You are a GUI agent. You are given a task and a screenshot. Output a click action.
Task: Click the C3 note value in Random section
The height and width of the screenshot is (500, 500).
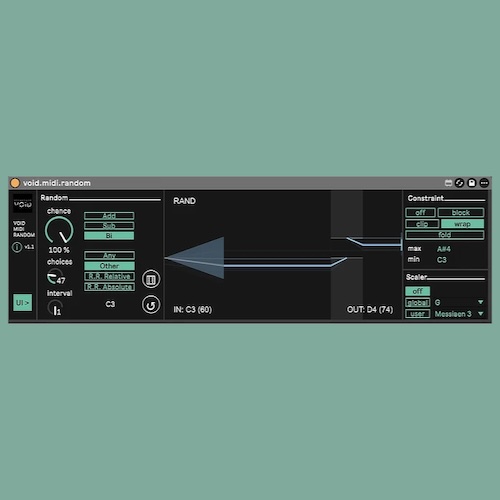click(110, 304)
